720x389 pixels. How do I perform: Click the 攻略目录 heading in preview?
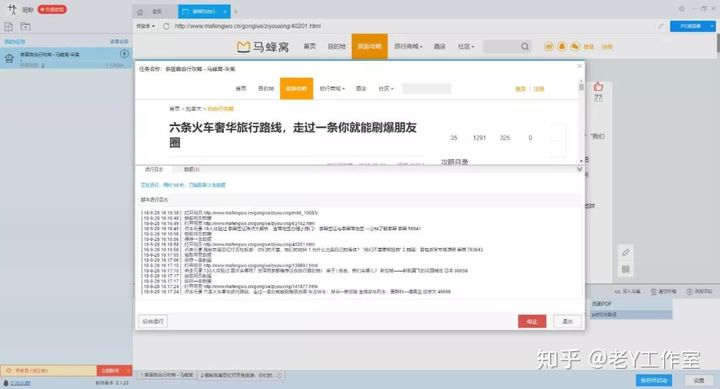455,162
